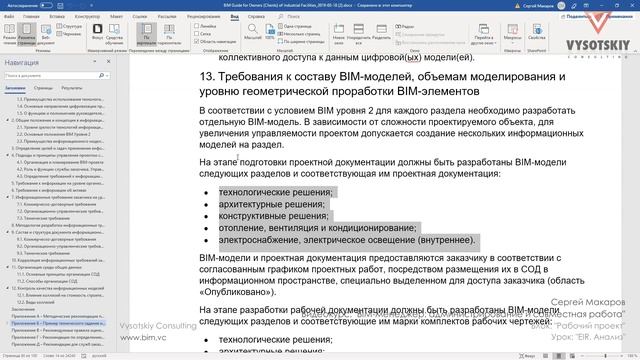Collapse heading 9 in the navigation tree
The height and width of the screenshot is (360, 640).
7,232
